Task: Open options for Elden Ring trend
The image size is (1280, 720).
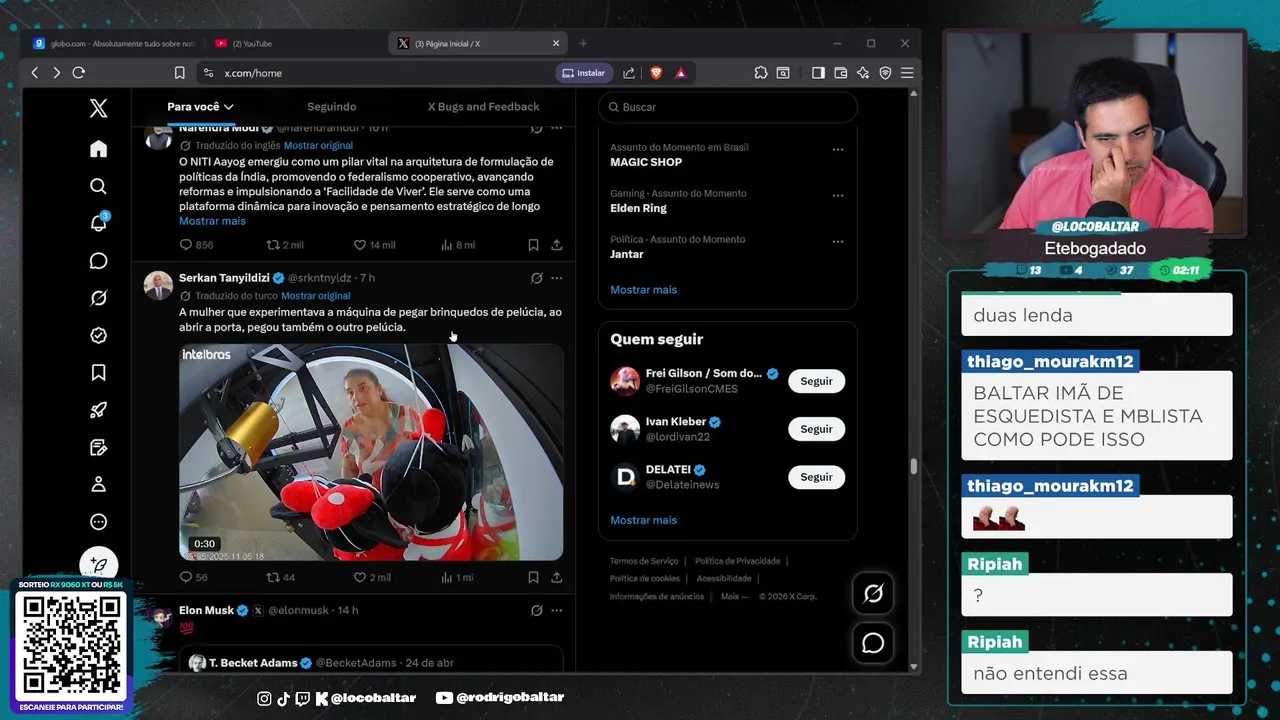Action: pyautogui.click(x=838, y=195)
